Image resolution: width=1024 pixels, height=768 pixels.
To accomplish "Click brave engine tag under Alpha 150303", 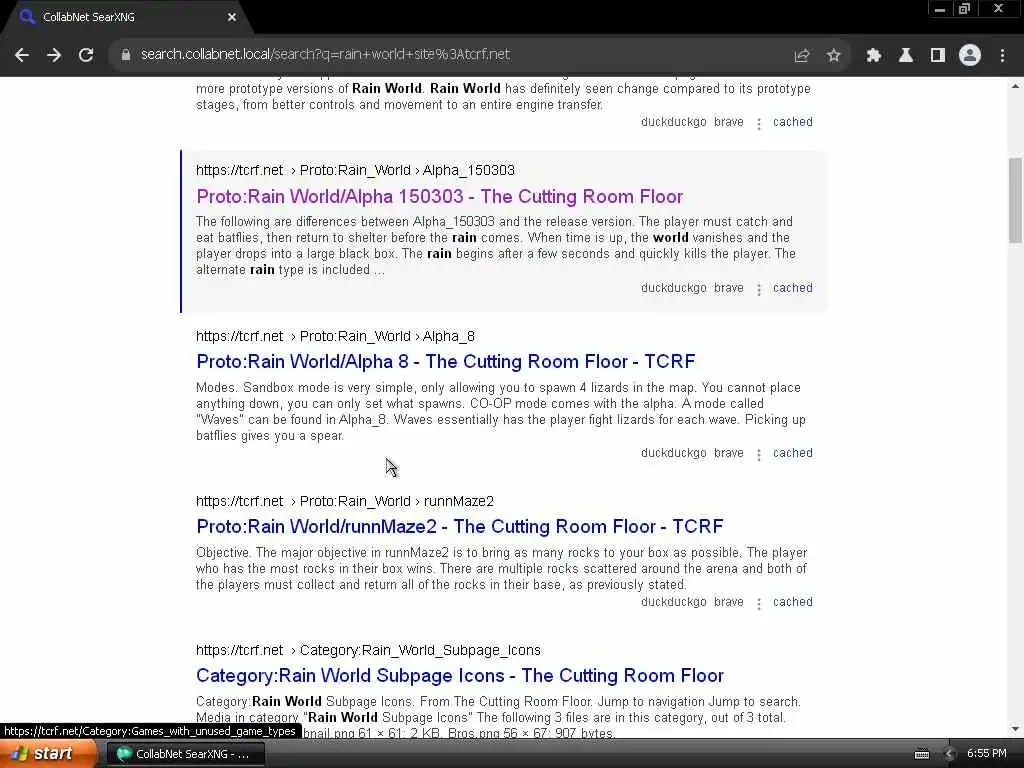I will click(729, 288).
